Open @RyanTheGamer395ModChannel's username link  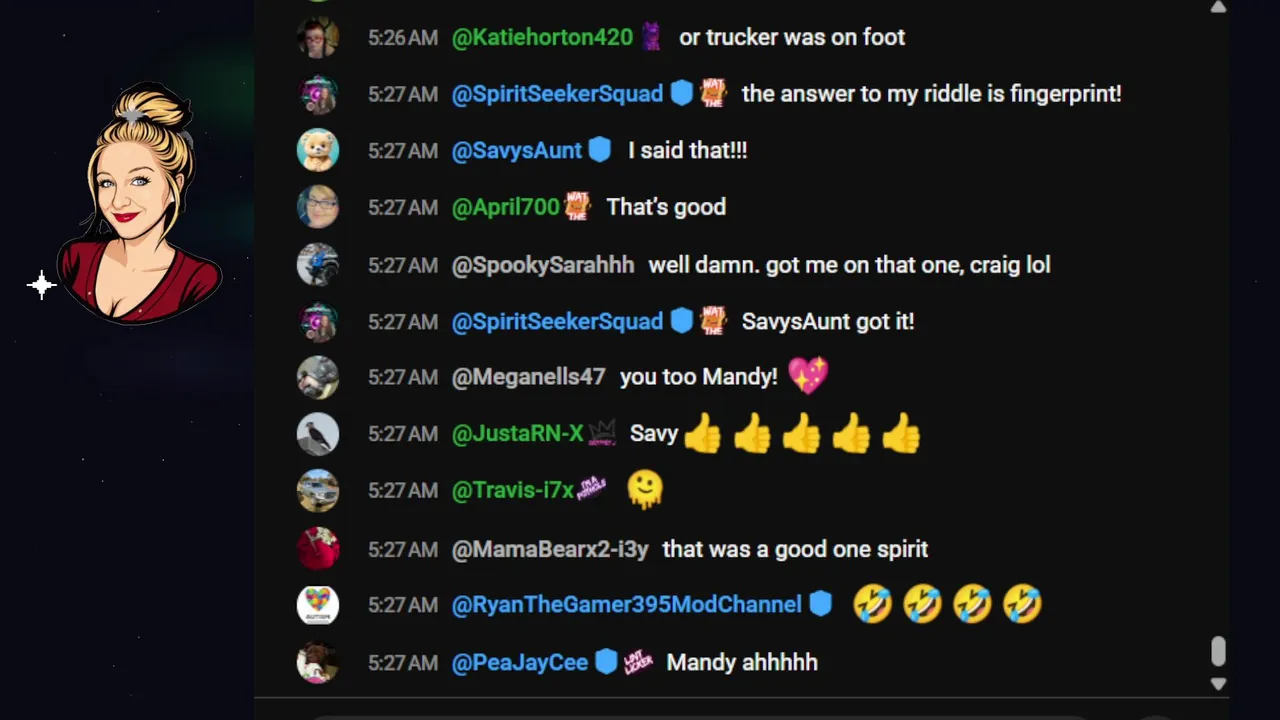pos(627,605)
